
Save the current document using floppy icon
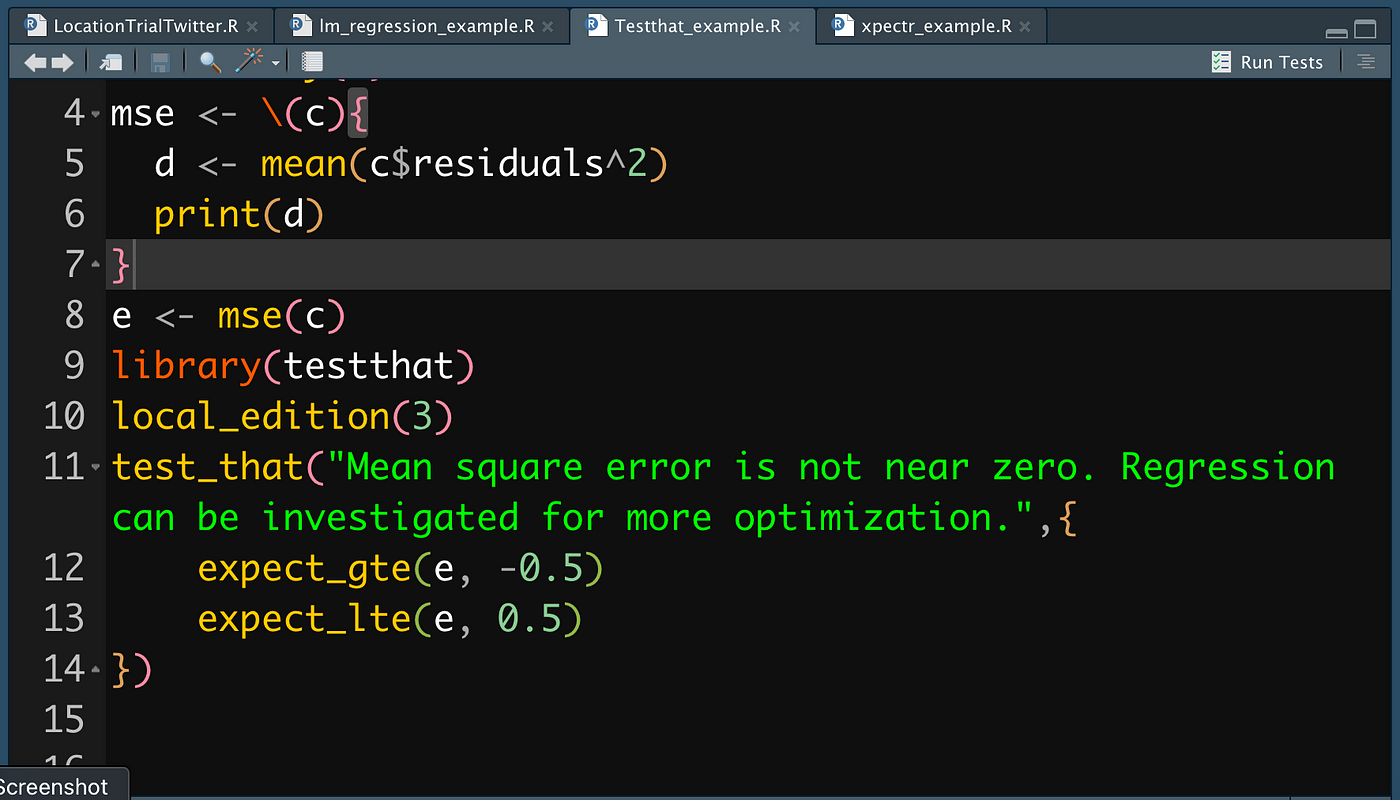coord(159,62)
